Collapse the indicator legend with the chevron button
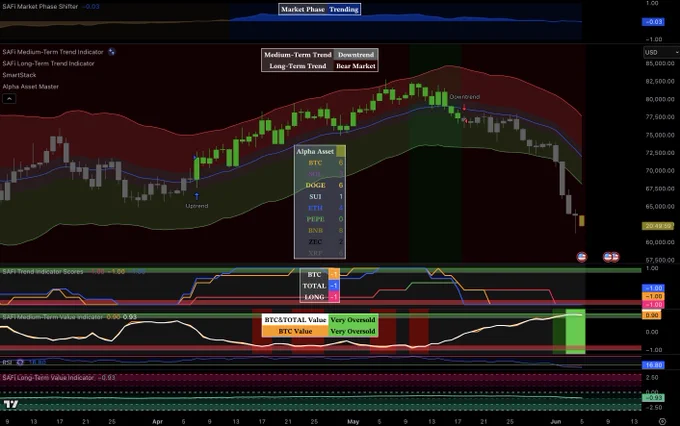This screenshot has width=680, height=426. point(9,99)
